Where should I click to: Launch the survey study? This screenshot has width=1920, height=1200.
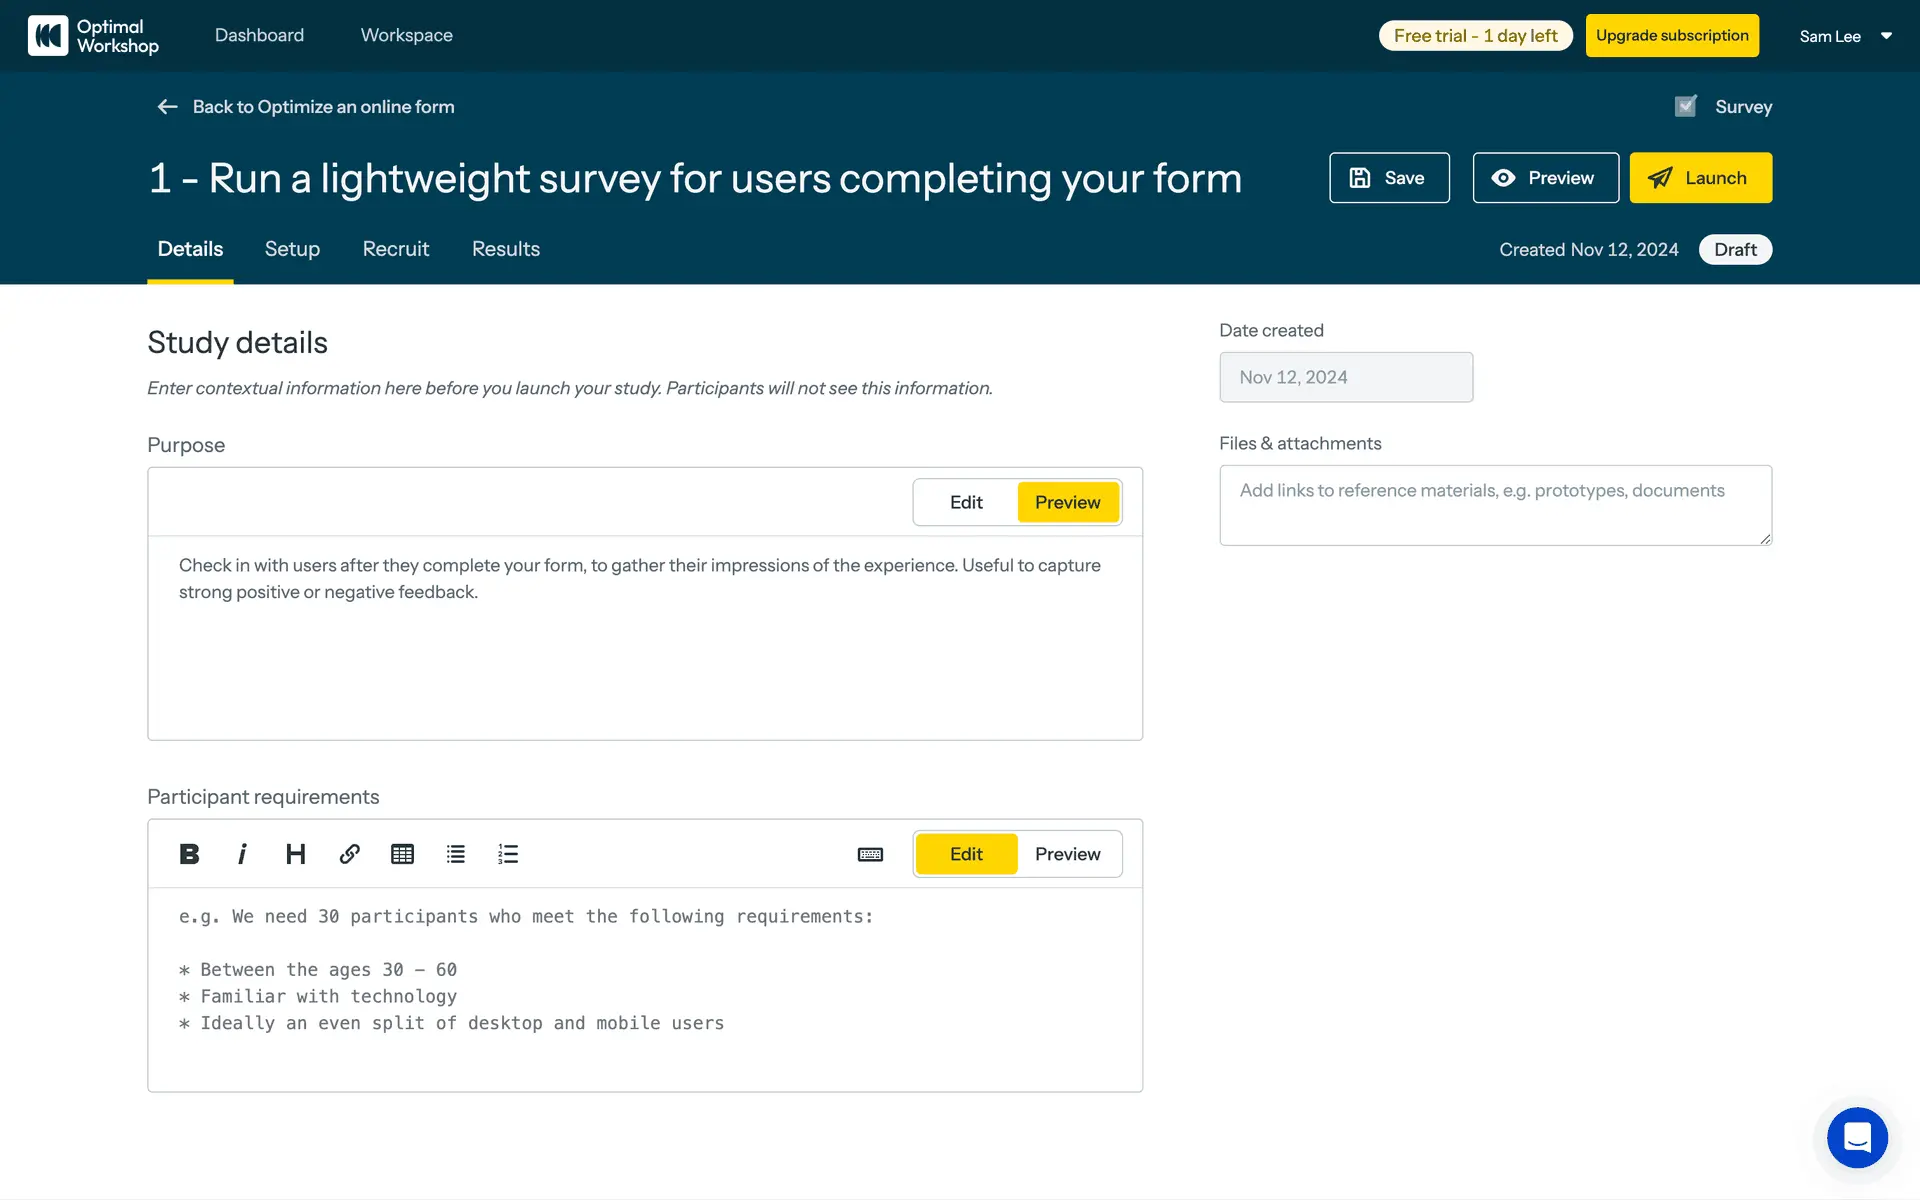click(1700, 178)
